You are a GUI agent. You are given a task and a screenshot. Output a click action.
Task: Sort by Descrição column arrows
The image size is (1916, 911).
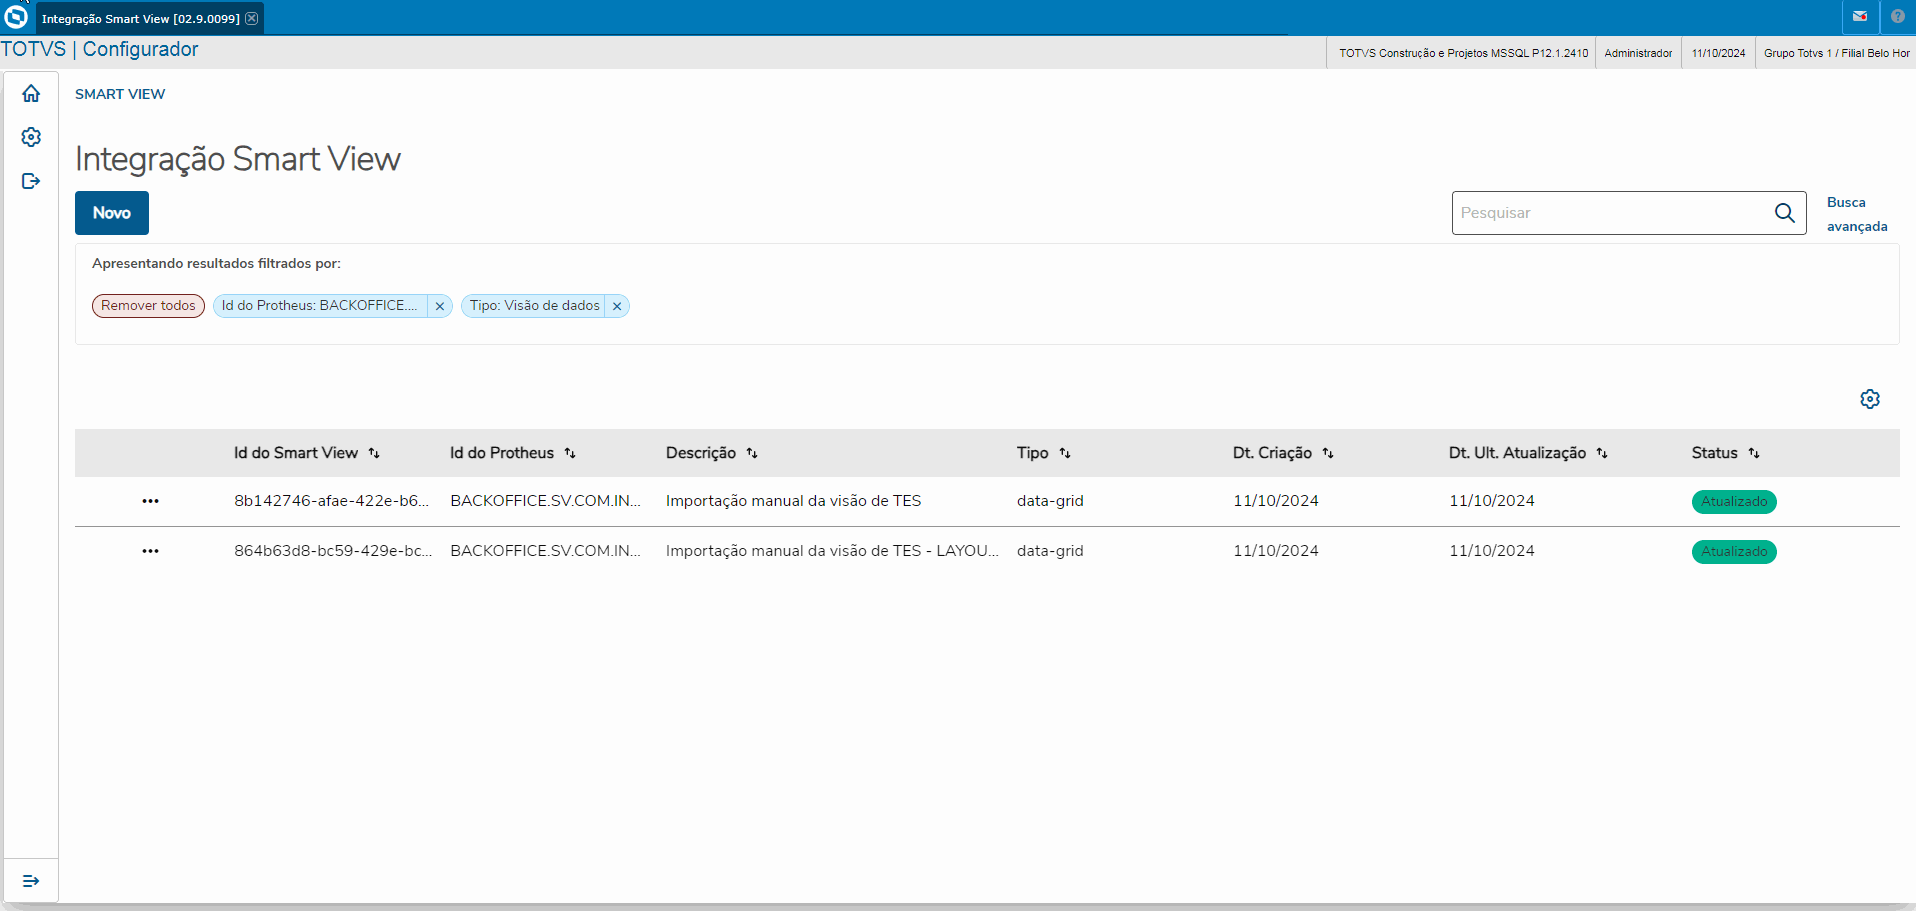752,453
